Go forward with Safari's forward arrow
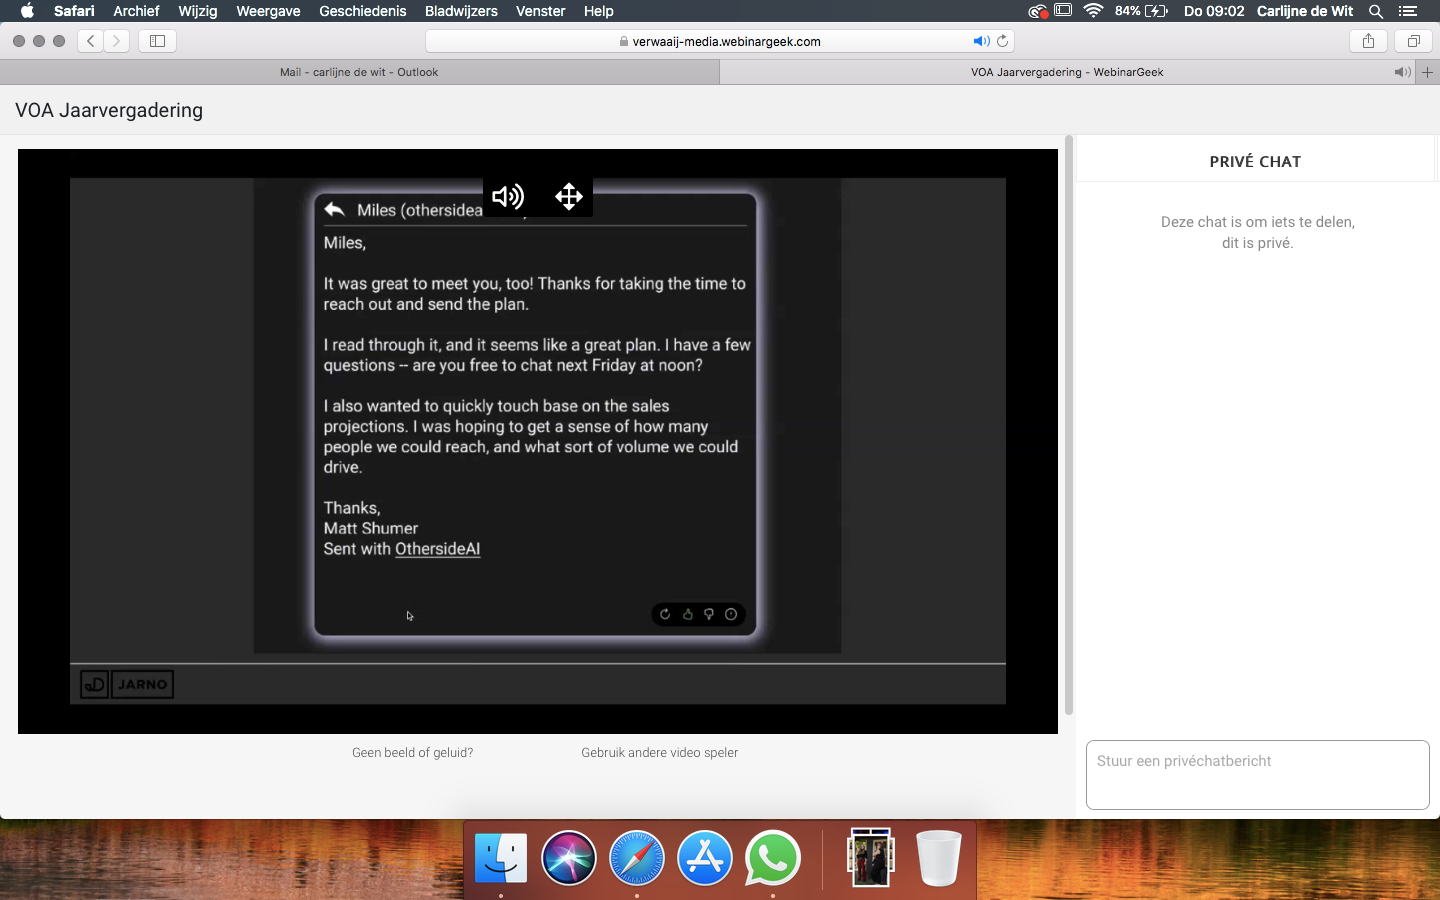The image size is (1440, 900). (x=117, y=41)
